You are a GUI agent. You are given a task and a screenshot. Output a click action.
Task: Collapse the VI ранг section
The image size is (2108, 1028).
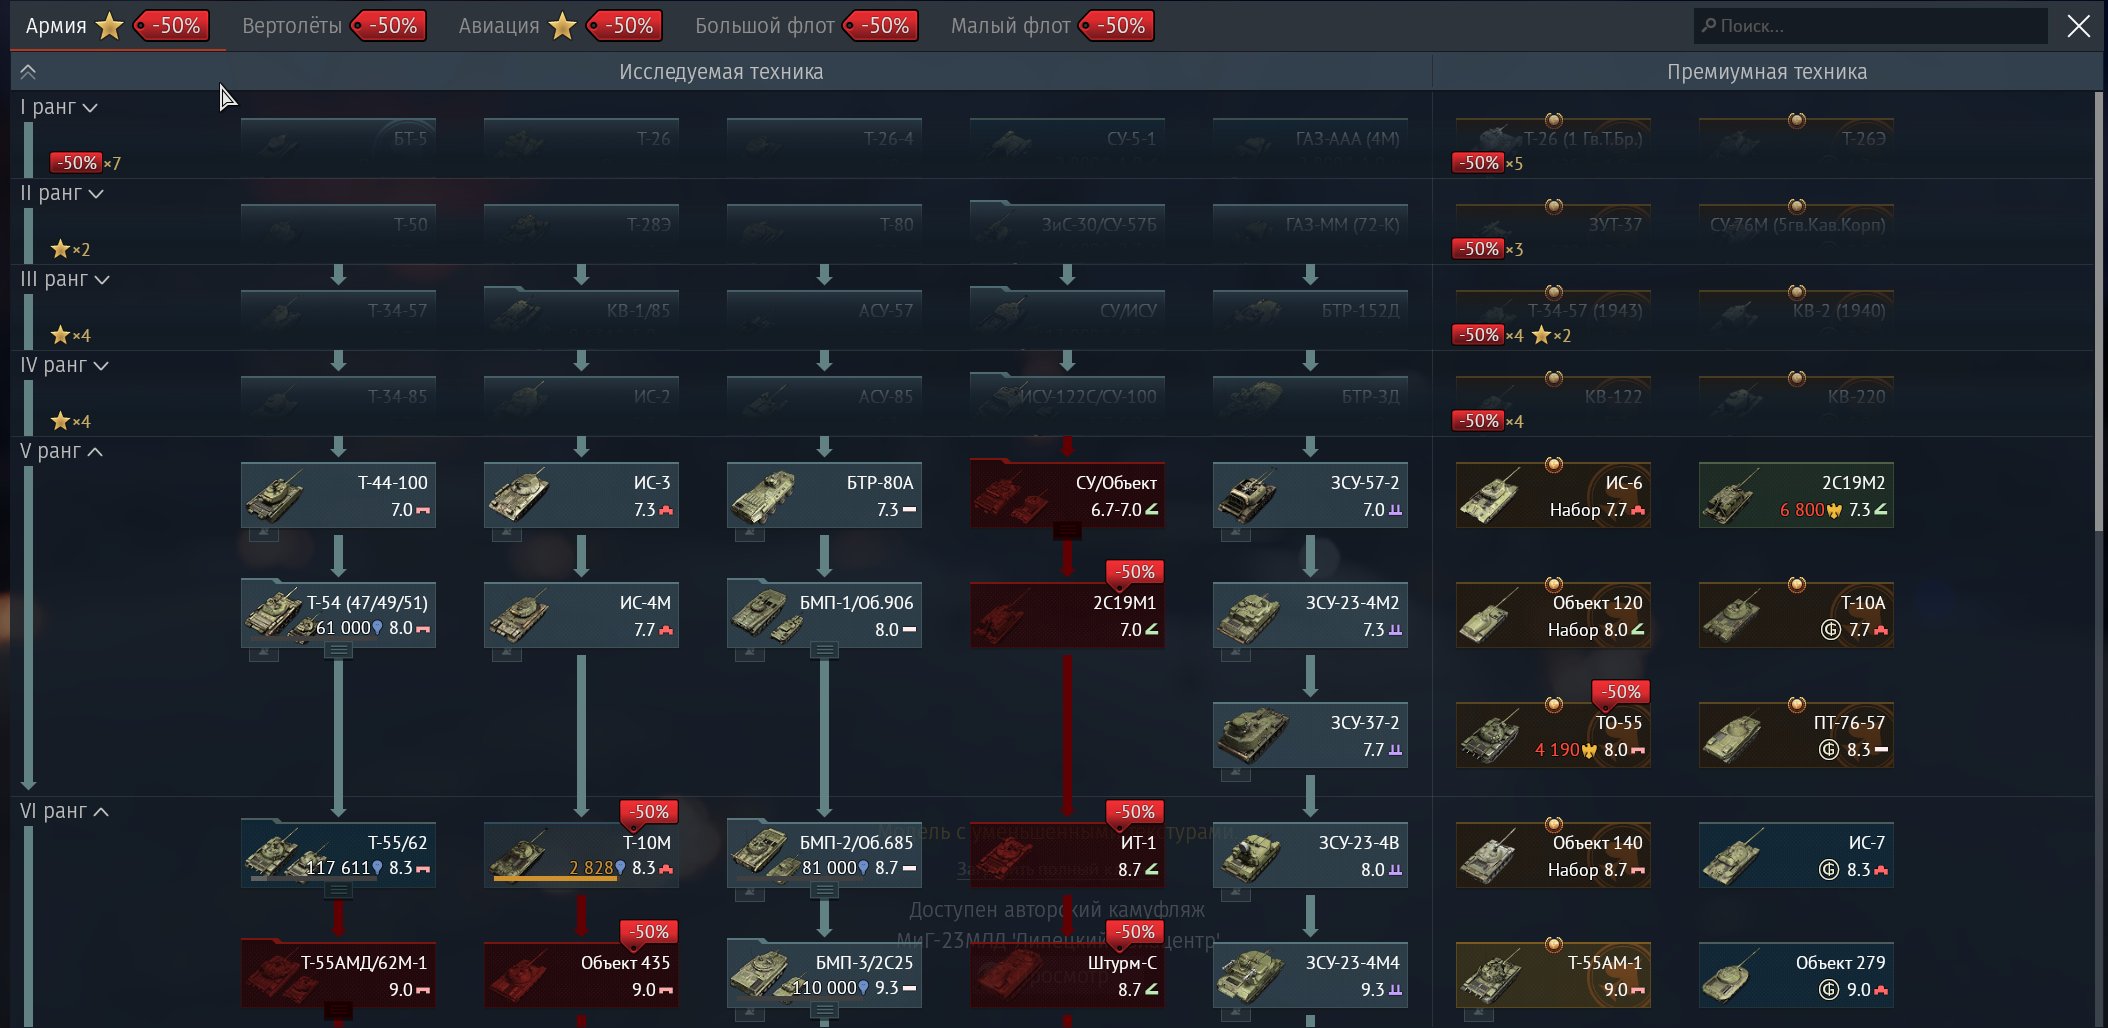click(65, 812)
